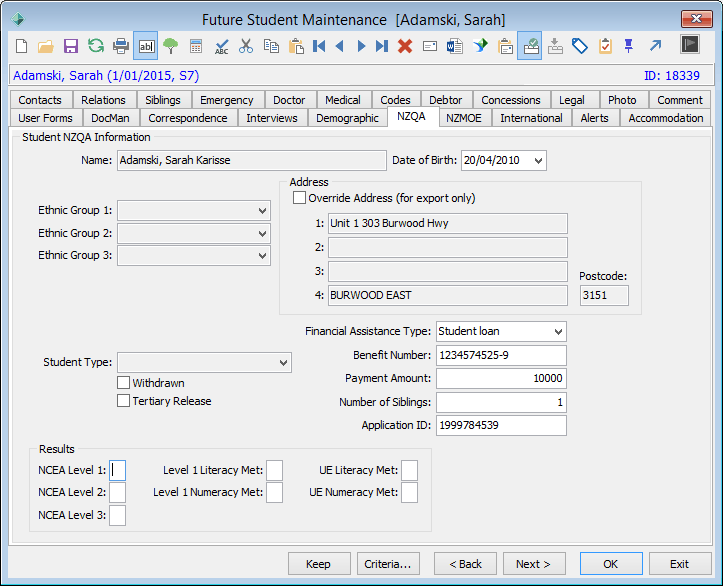Click the < Back button

(465, 564)
